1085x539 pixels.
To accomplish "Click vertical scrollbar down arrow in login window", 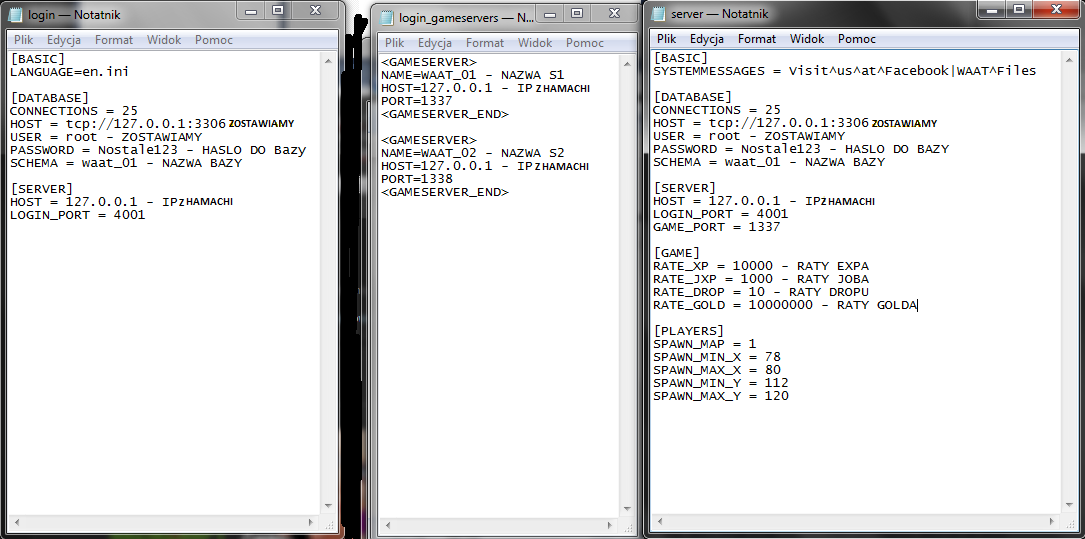I will tap(328, 506).
